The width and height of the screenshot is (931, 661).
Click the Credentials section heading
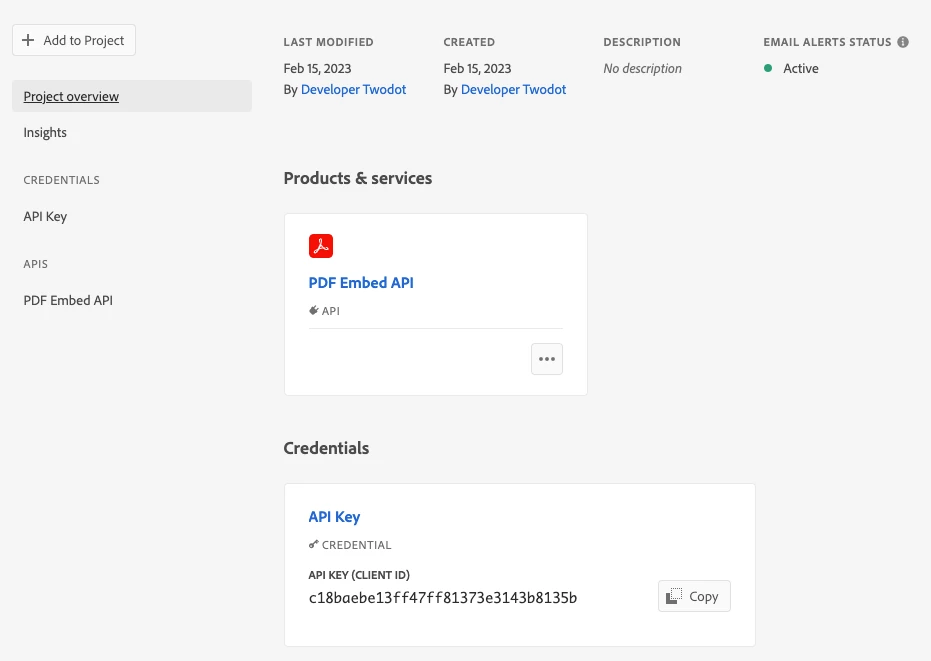326,448
